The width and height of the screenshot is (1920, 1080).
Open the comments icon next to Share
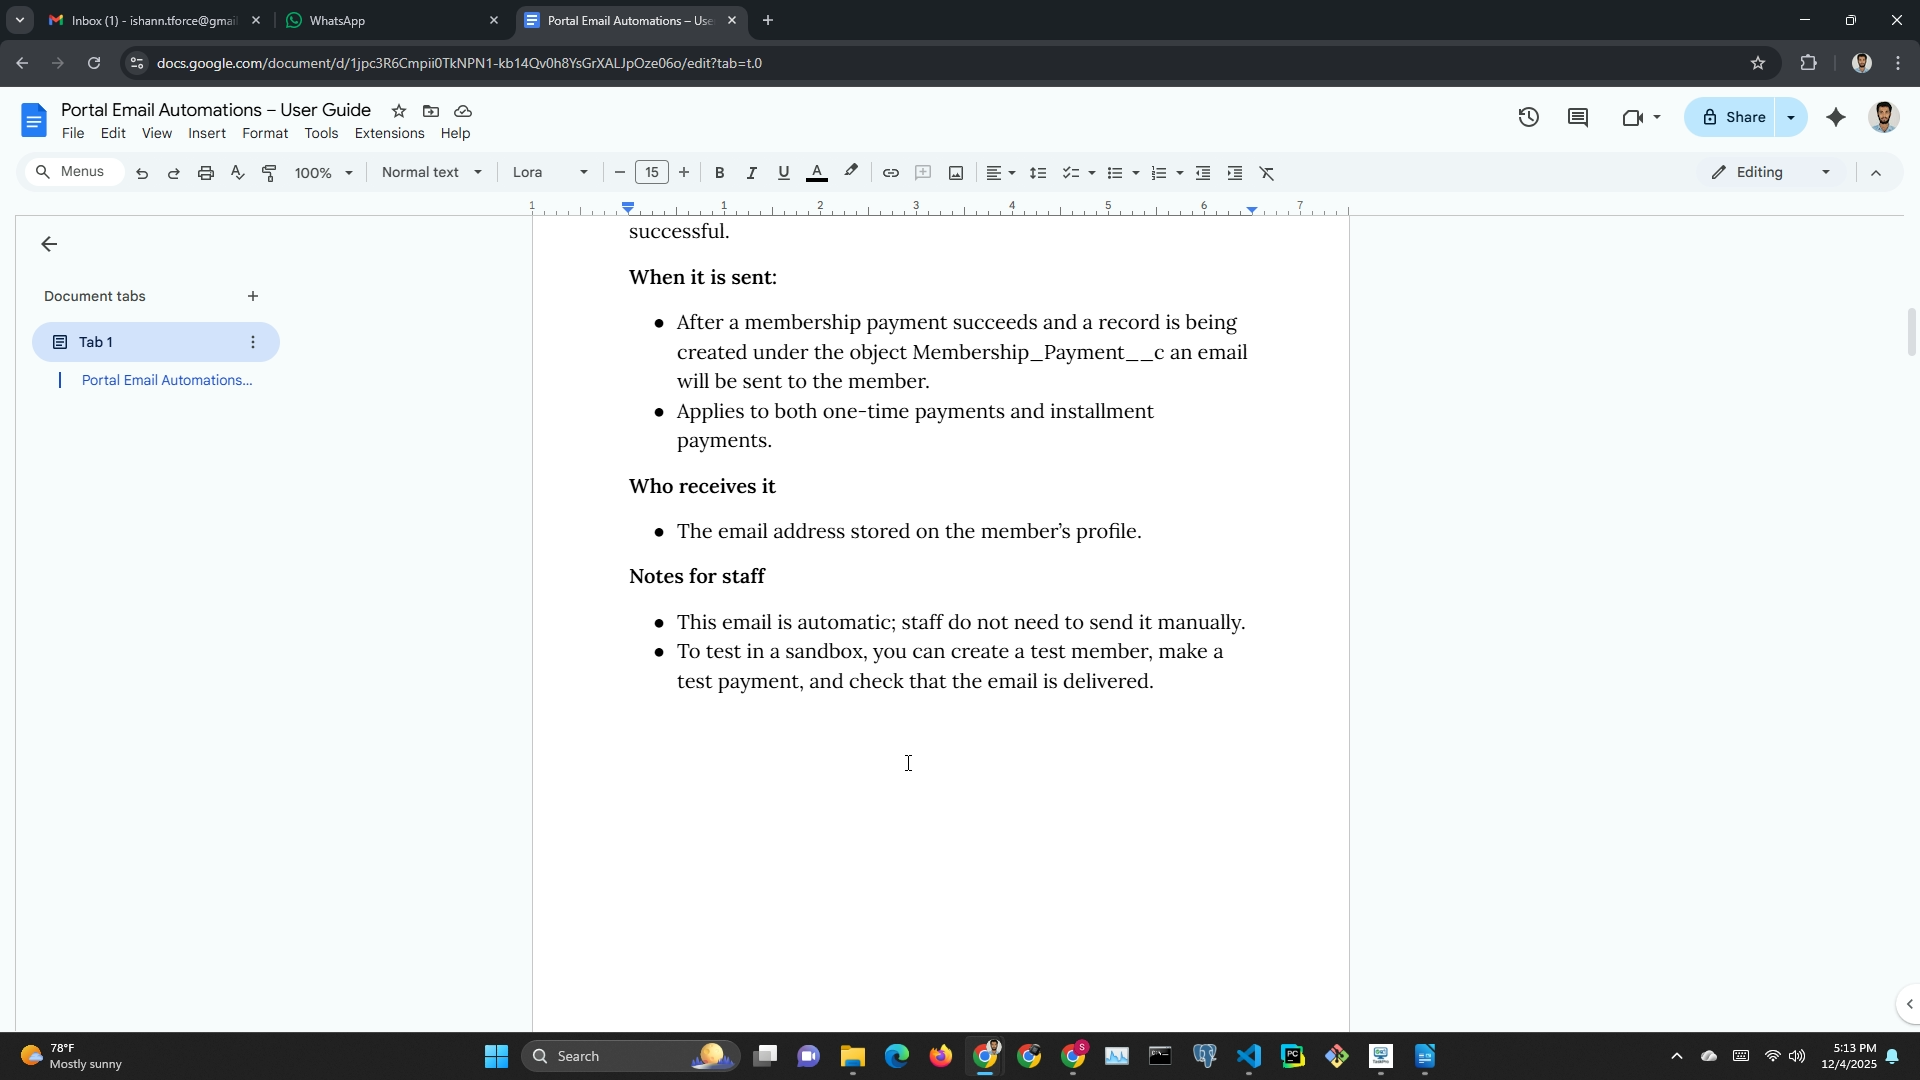point(1578,118)
